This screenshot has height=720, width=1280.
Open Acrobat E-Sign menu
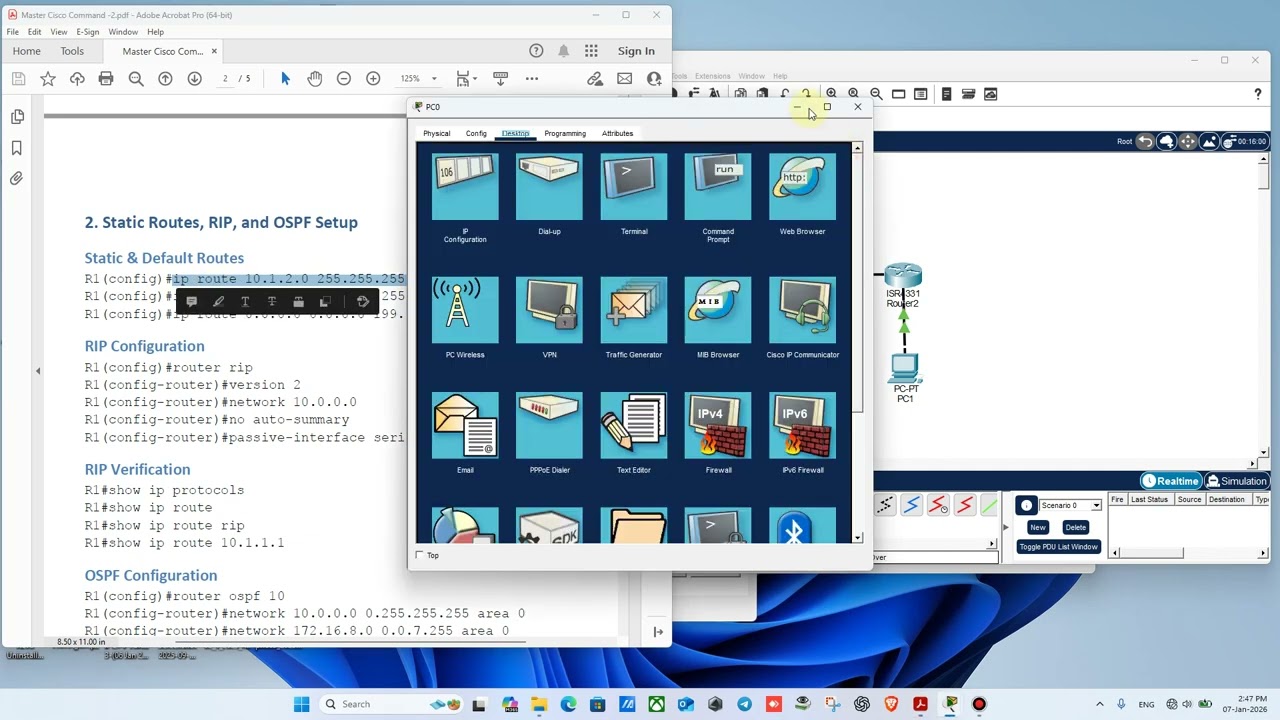88,32
